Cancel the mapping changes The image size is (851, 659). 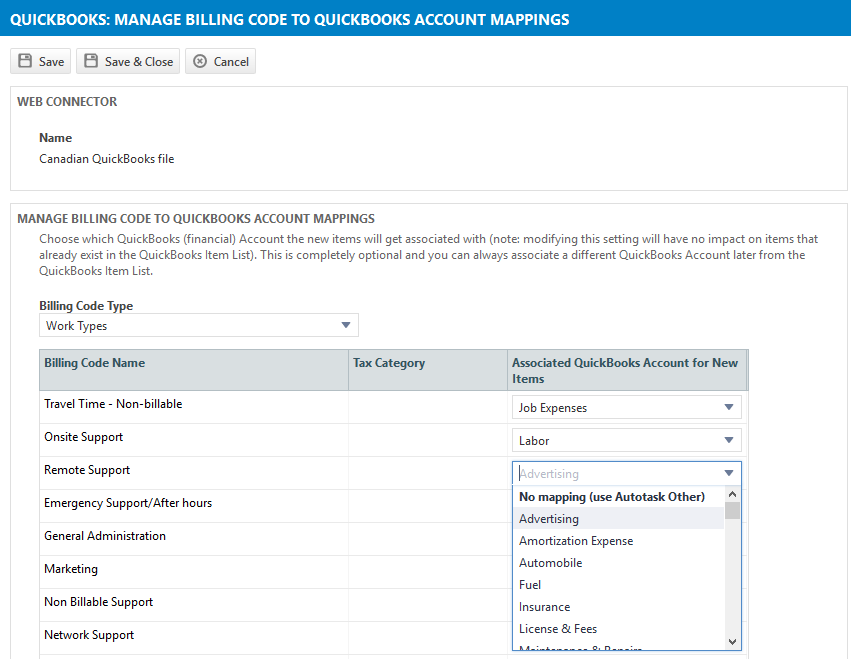click(x=220, y=61)
